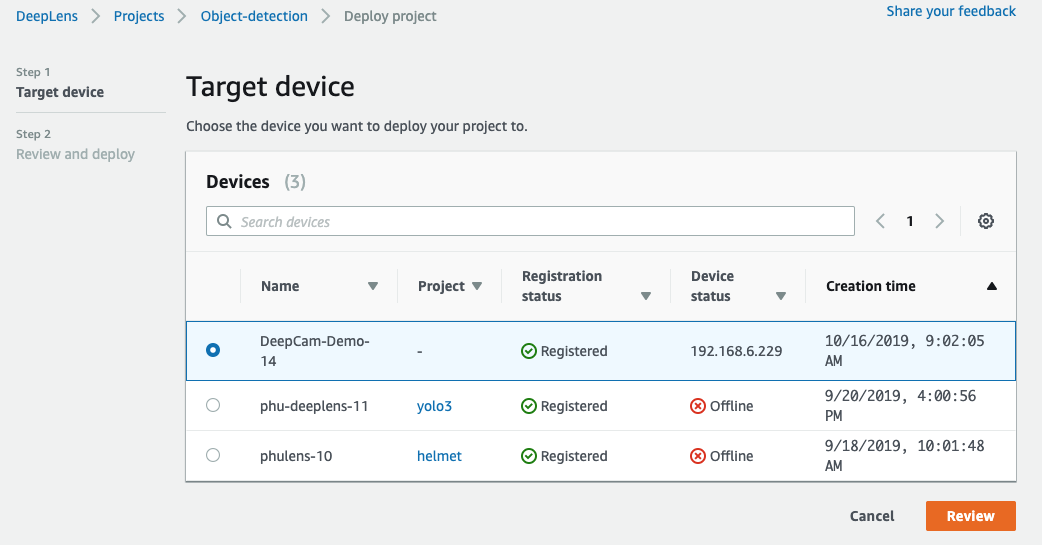Click Registered check icon for phulens-10
Viewport: 1042px width, 545px height.
click(529, 456)
